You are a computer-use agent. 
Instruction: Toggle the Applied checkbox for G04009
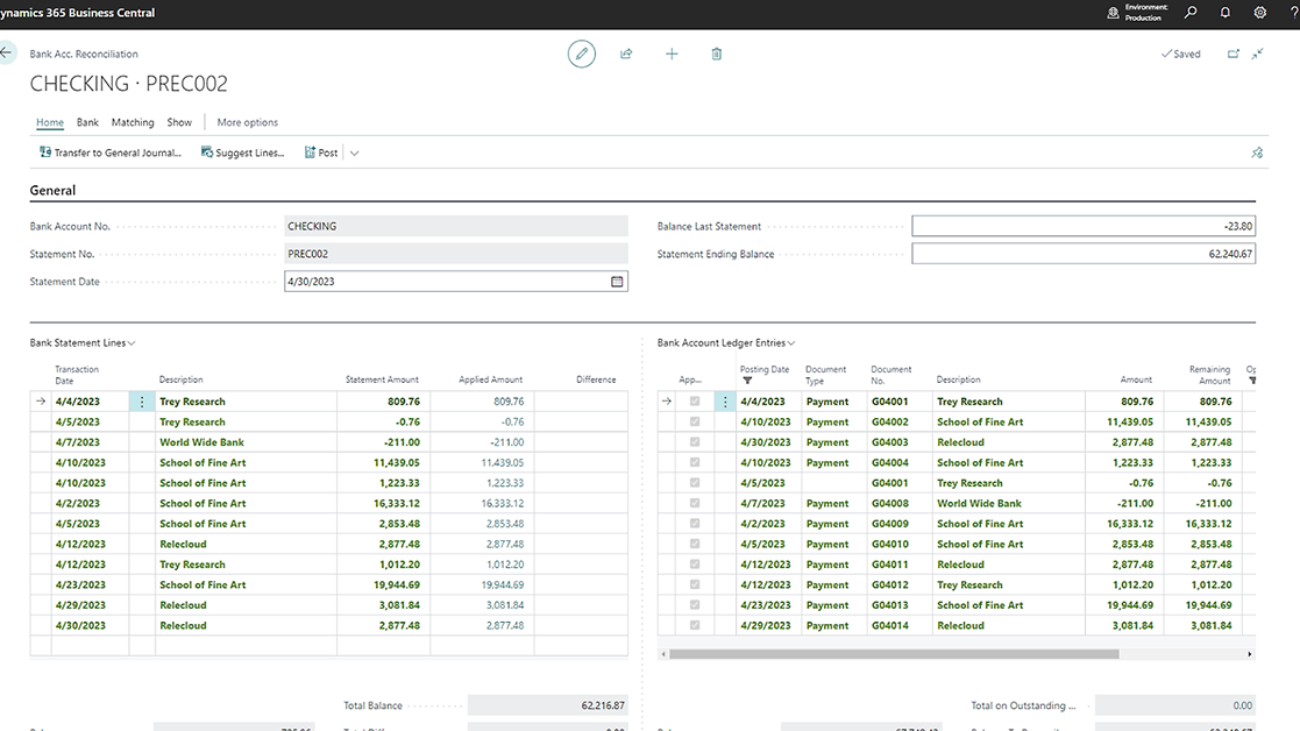click(x=694, y=524)
